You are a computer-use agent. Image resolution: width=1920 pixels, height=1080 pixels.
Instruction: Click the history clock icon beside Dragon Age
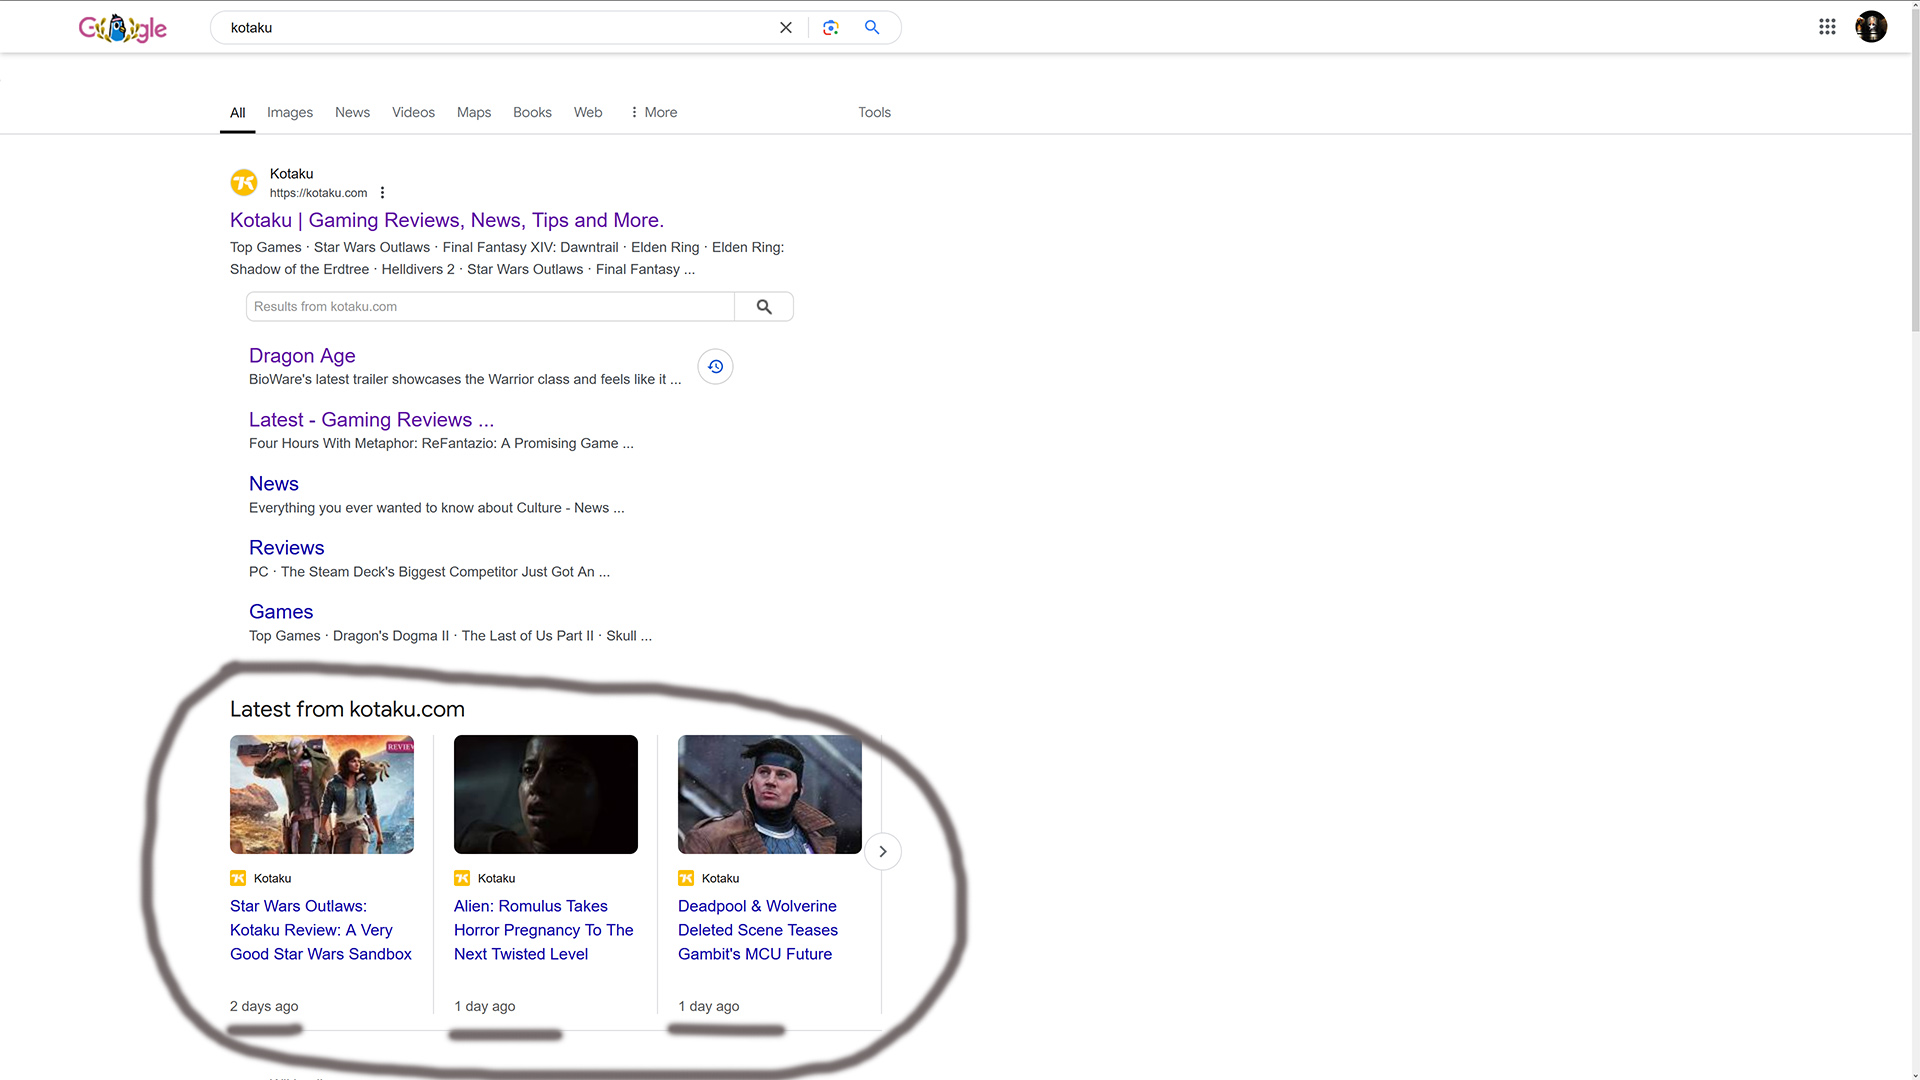[x=715, y=367]
